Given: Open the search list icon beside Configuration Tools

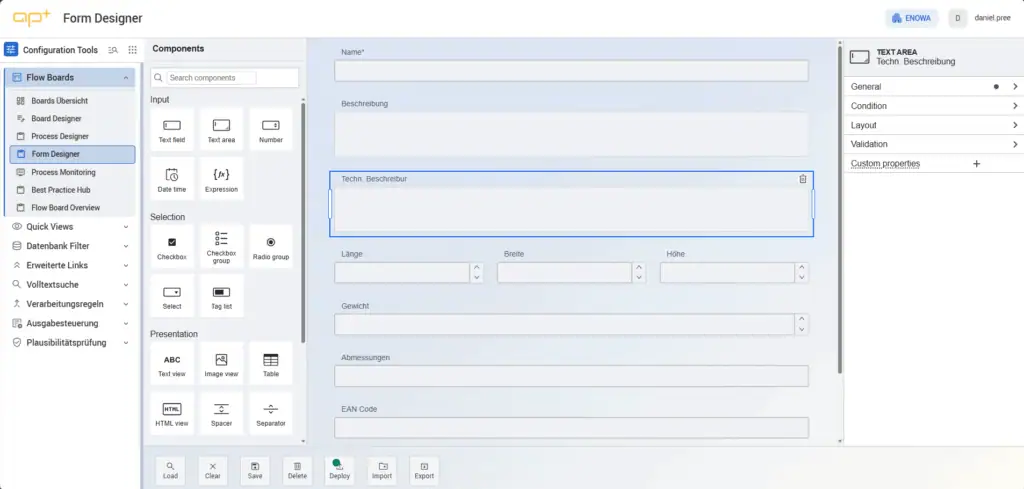Looking at the screenshot, I should tap(113, 50).
